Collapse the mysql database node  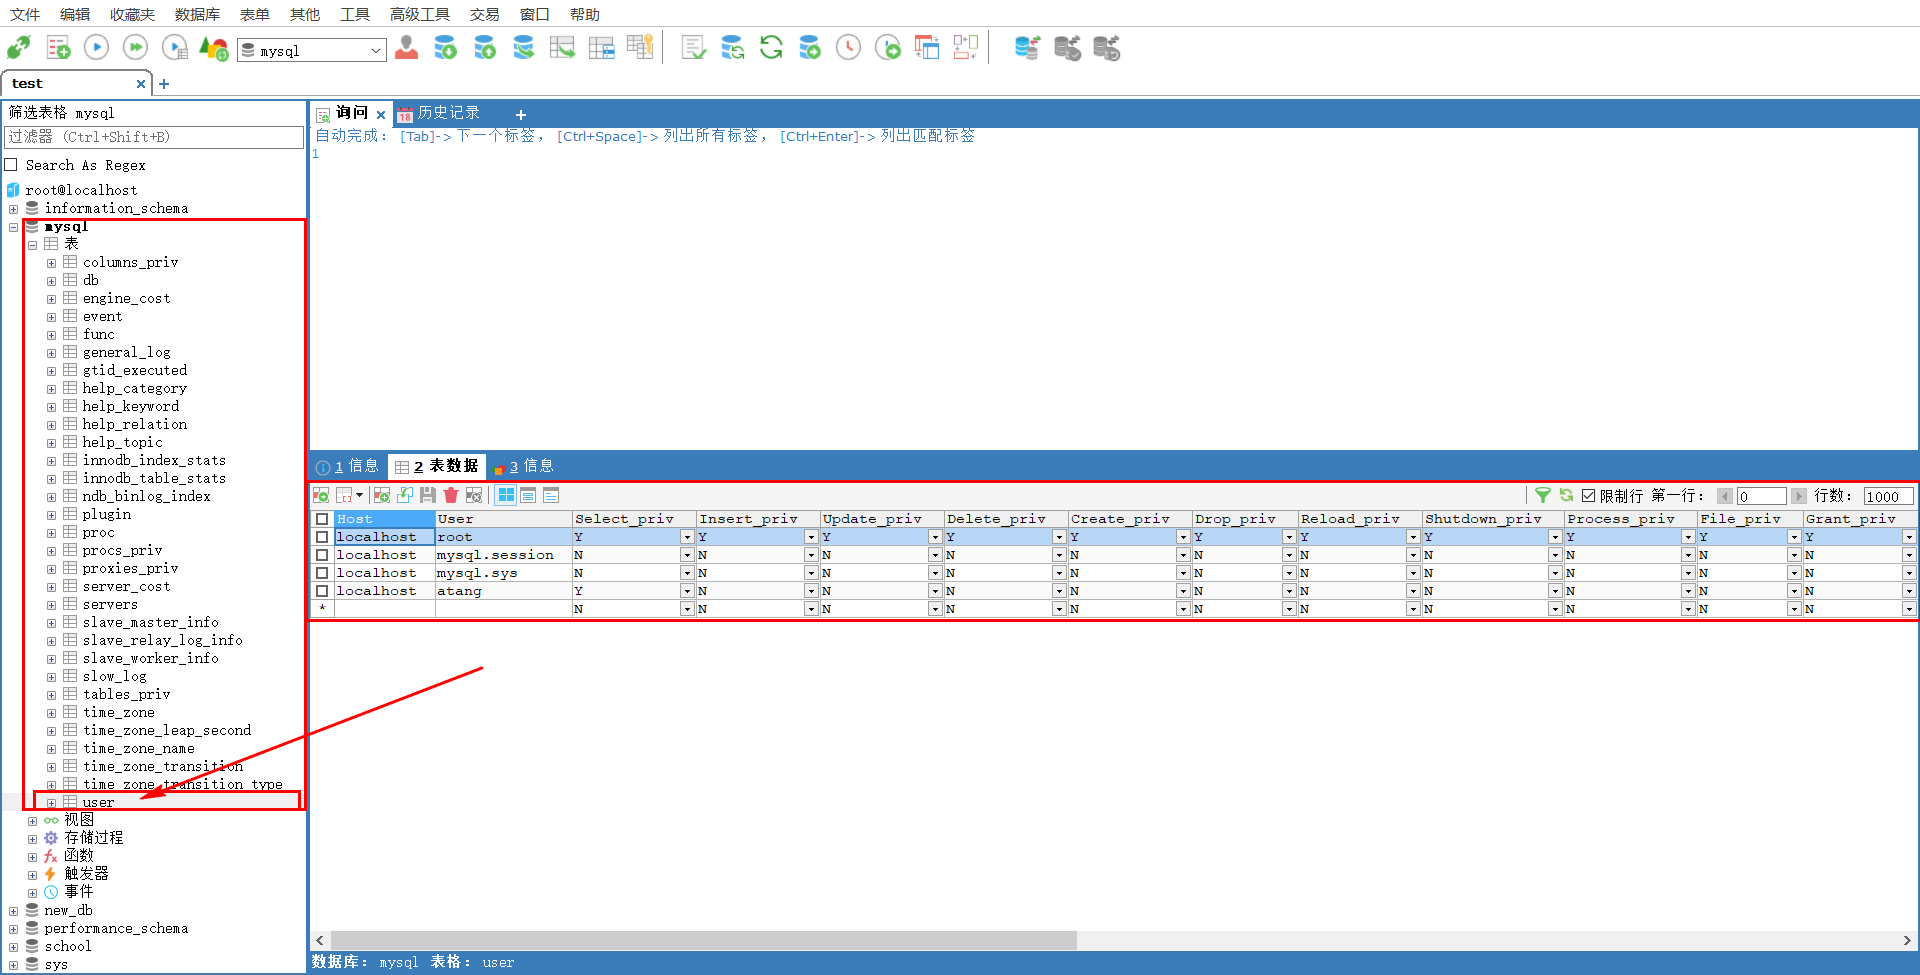[x=13, y=227]
